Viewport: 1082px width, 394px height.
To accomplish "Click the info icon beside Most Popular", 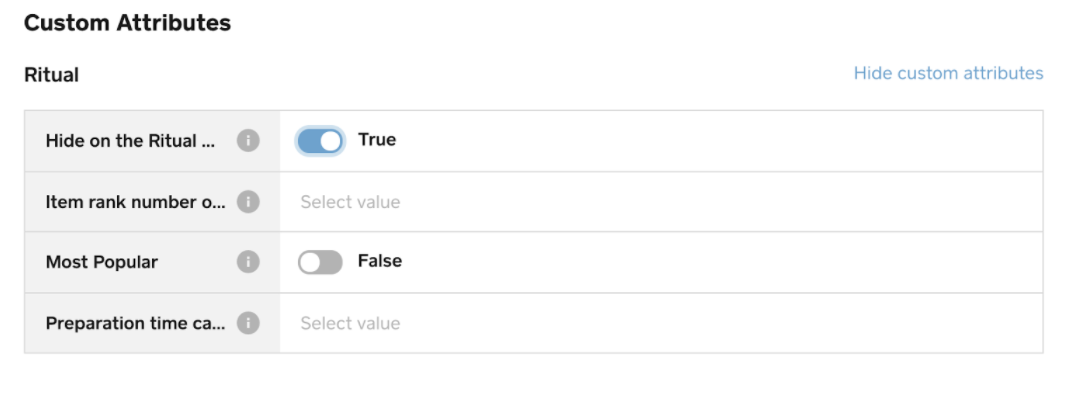I will click(x=248, y=262).
